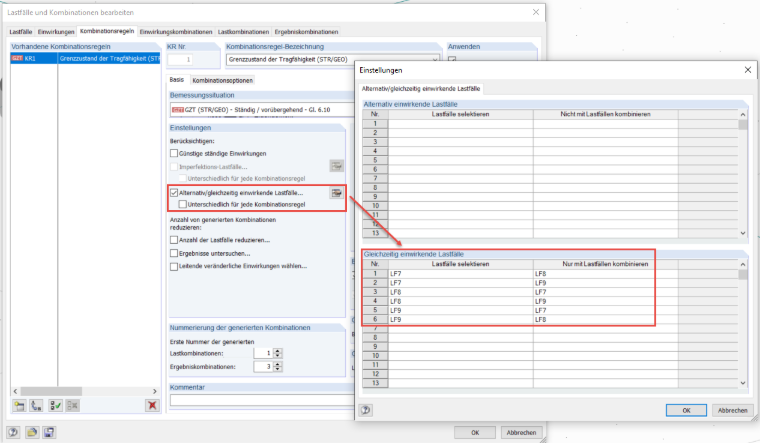Increase the Ergebniskombinationen starting number
760x443 pixels.
click(x=278, y=364)
